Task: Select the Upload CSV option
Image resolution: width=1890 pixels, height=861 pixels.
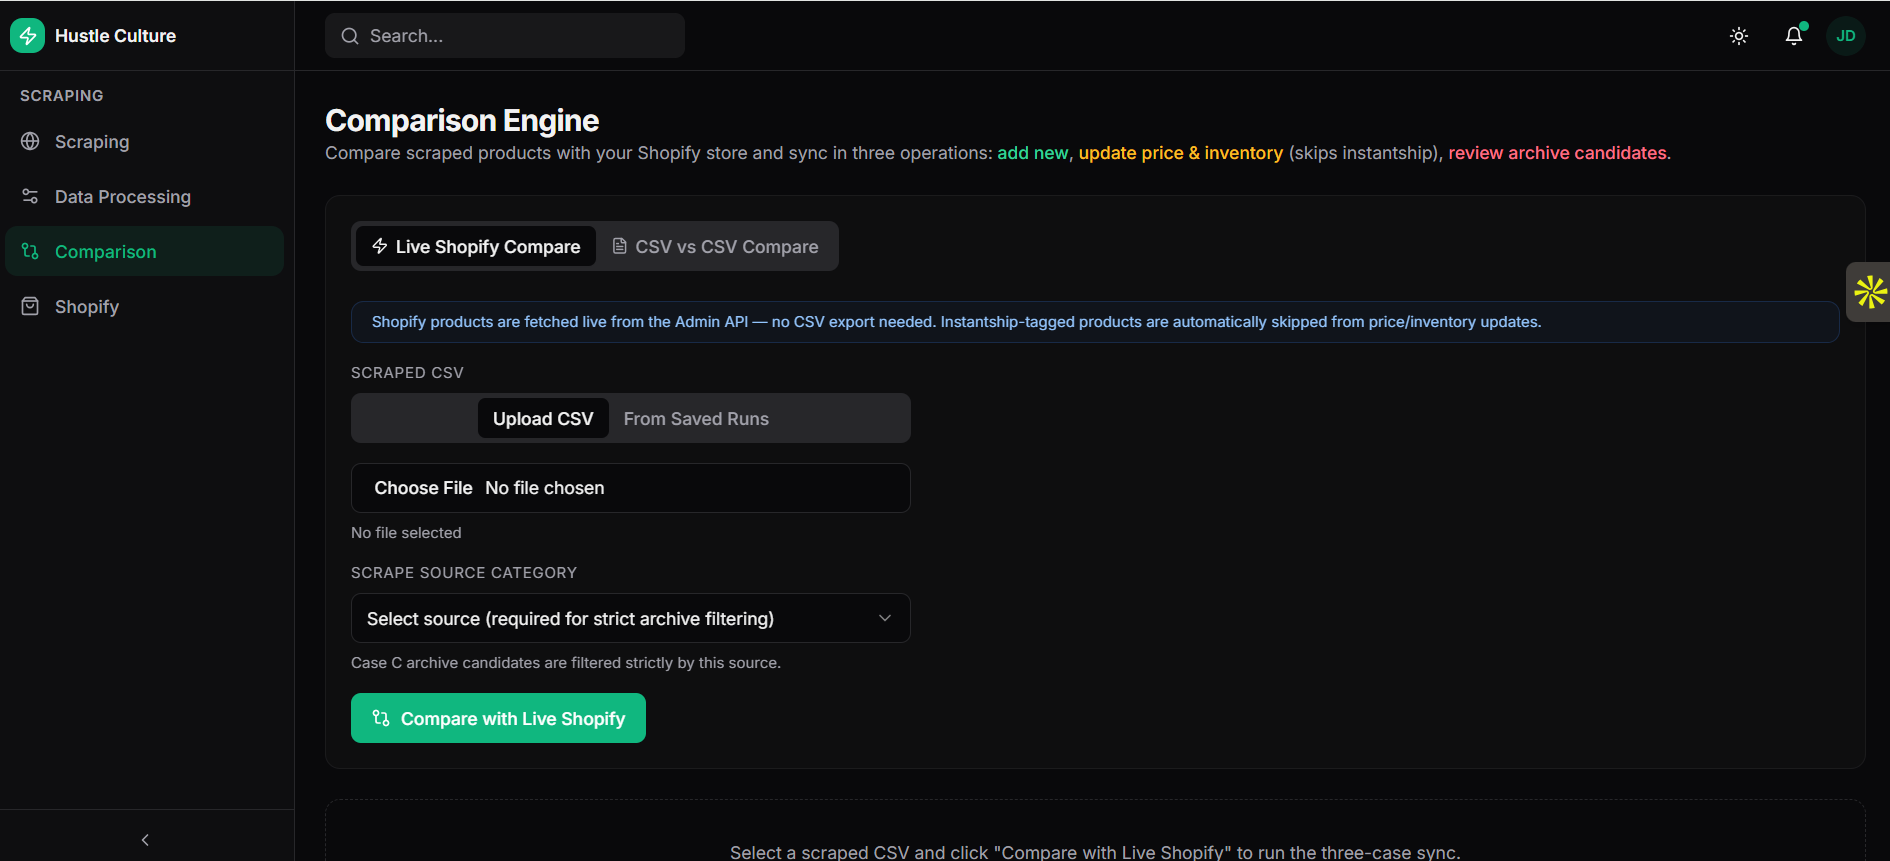Action: [x=543, y=418]
